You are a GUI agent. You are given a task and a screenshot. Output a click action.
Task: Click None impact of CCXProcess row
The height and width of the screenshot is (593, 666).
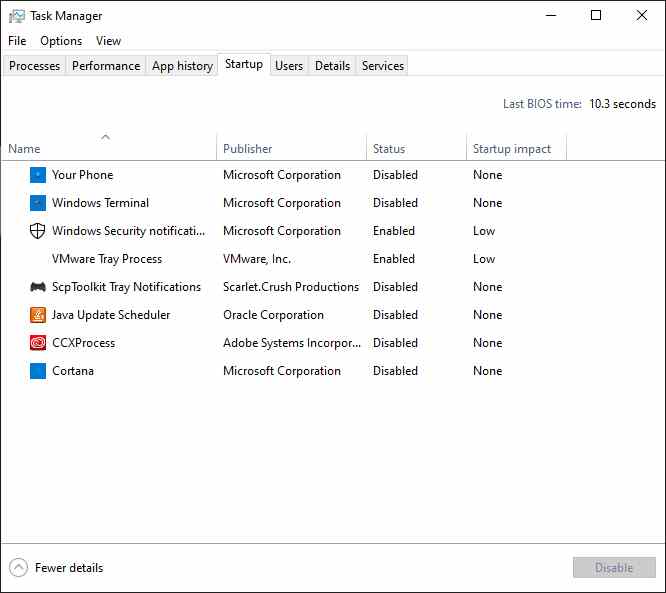[x=488, y=343]
